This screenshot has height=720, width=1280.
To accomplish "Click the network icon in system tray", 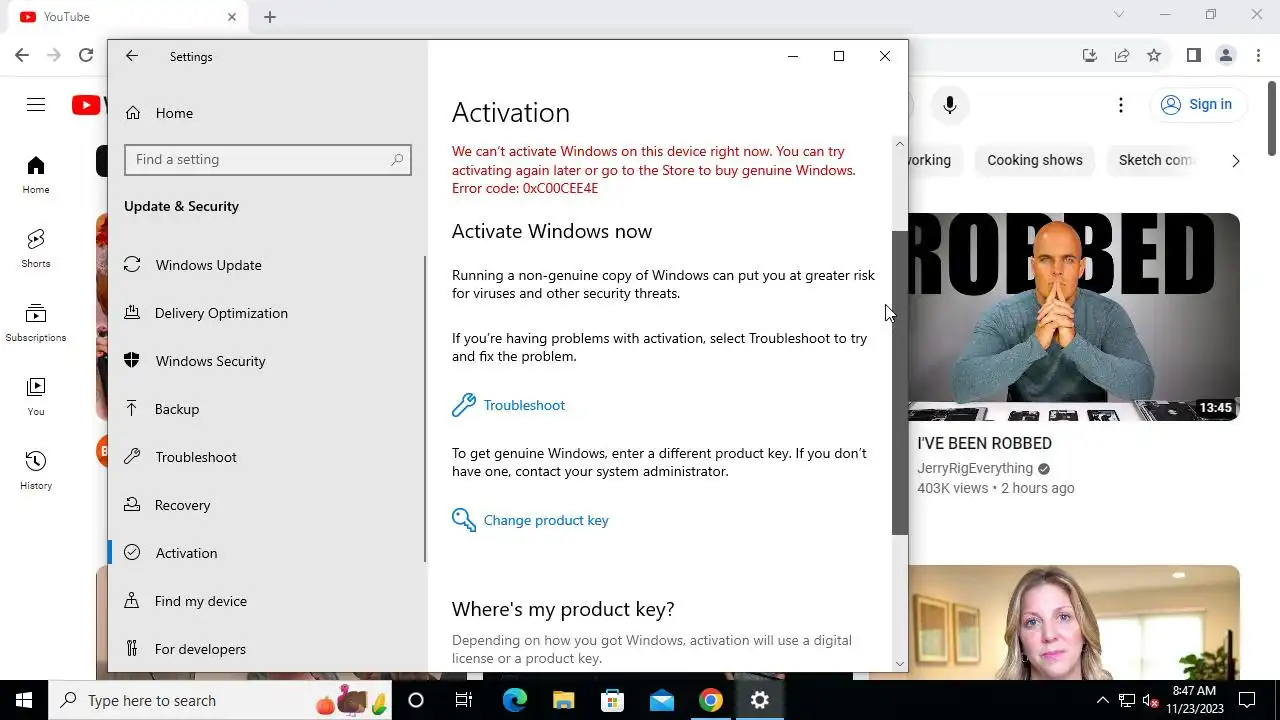I will (1127, 700).
